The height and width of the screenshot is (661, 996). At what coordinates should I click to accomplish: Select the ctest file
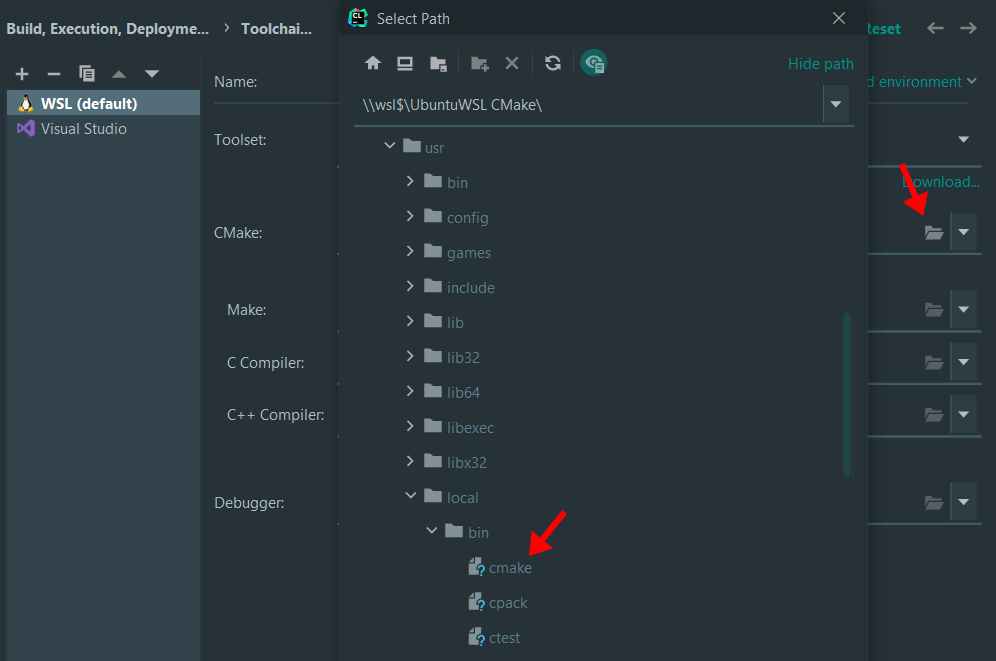pyautogui.click(x=494, y=638)
